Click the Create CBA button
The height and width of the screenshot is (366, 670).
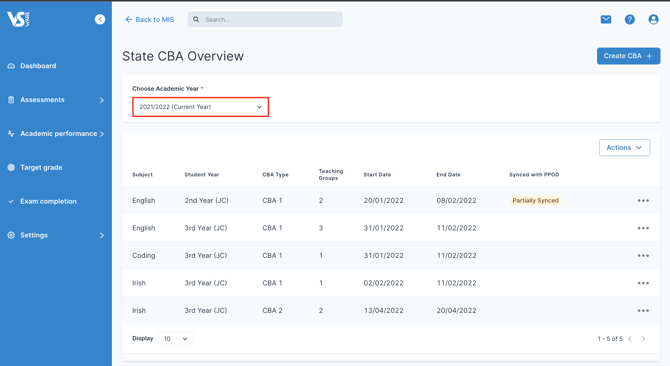click(x=628, y=56)
